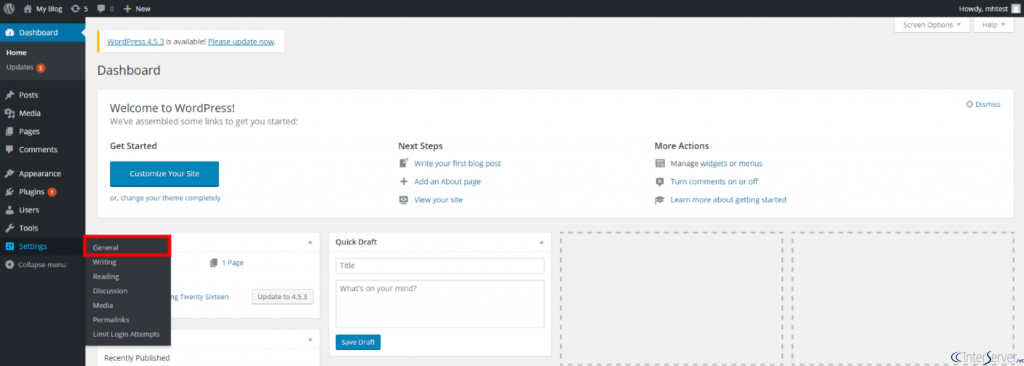The width and height of the screenshot is (1024, 366).
Task: Open Learn more about getting started link
Action: 728,200
